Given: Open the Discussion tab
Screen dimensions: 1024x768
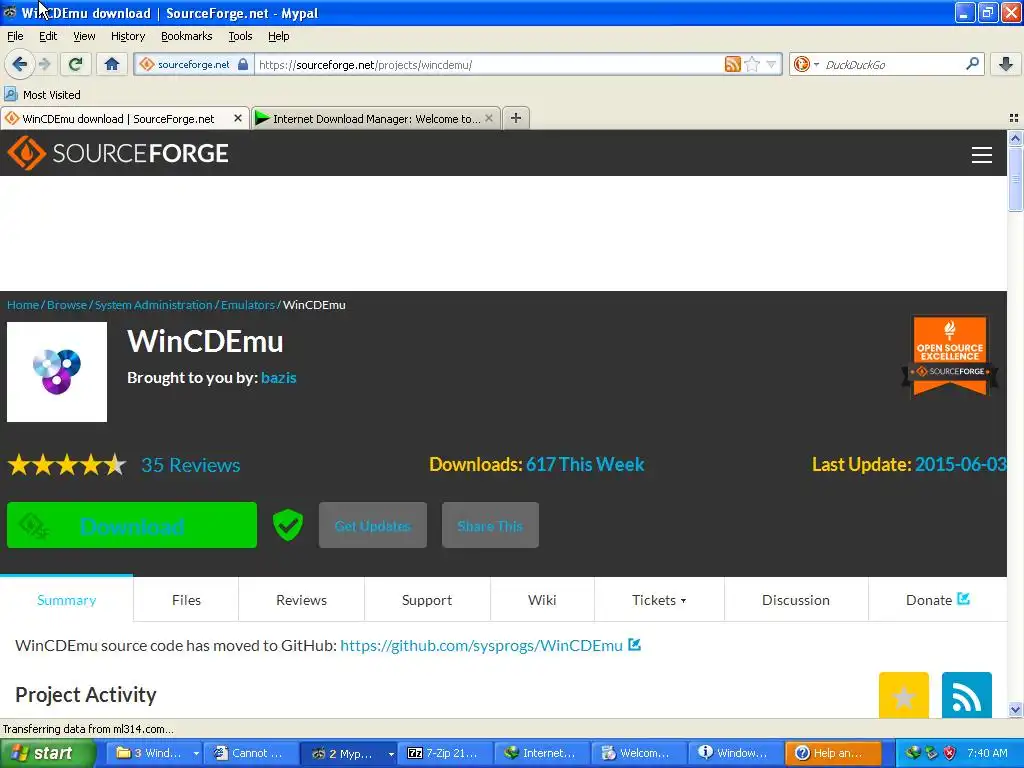Looking at the screenshot, I should coord(795,600).
